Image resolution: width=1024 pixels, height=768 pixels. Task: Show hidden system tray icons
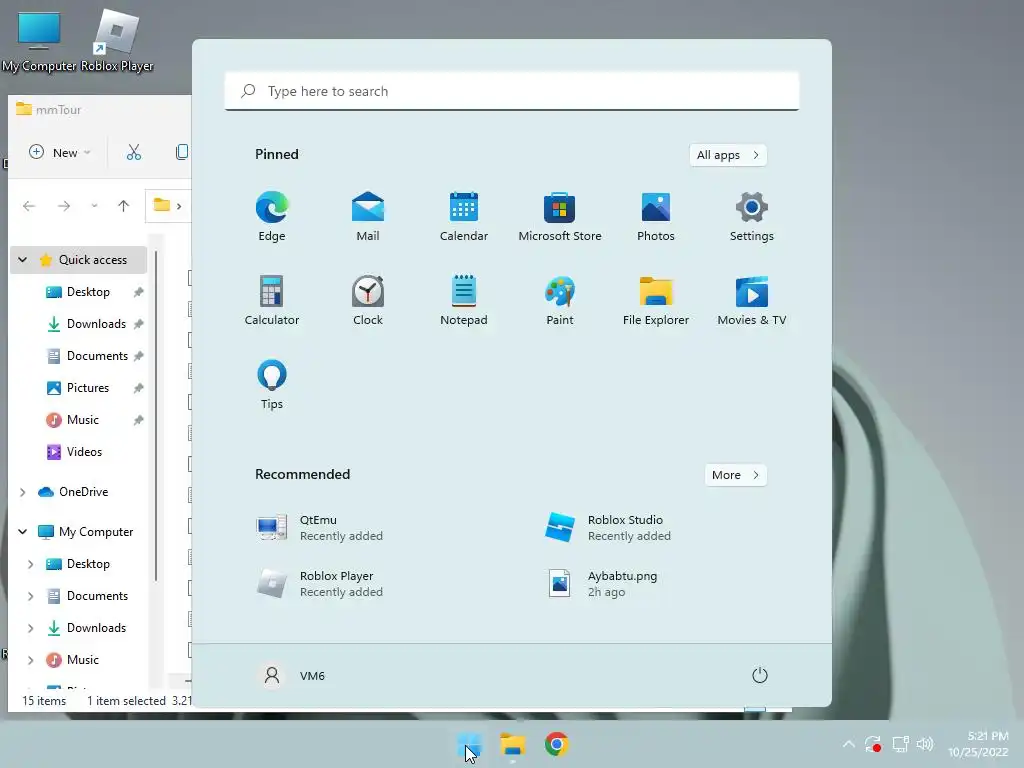click(848, 744)
